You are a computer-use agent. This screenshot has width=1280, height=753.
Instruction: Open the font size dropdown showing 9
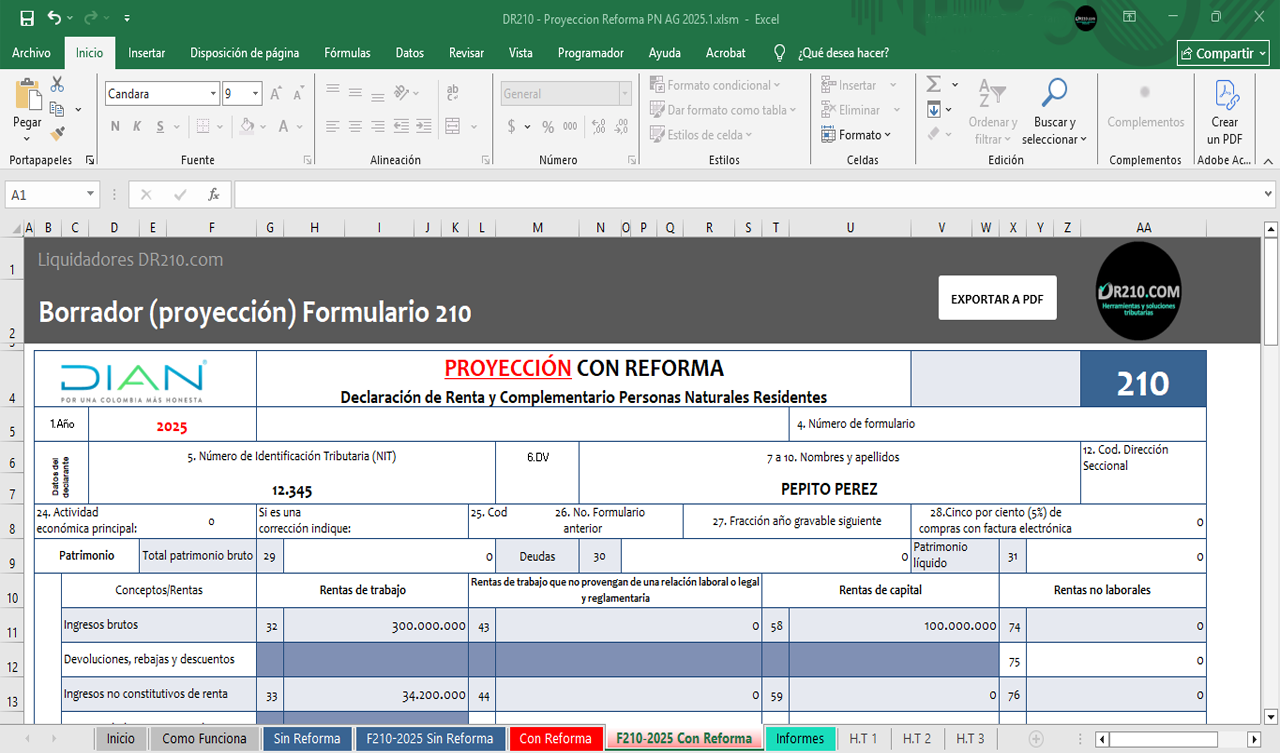pos(256,94)
